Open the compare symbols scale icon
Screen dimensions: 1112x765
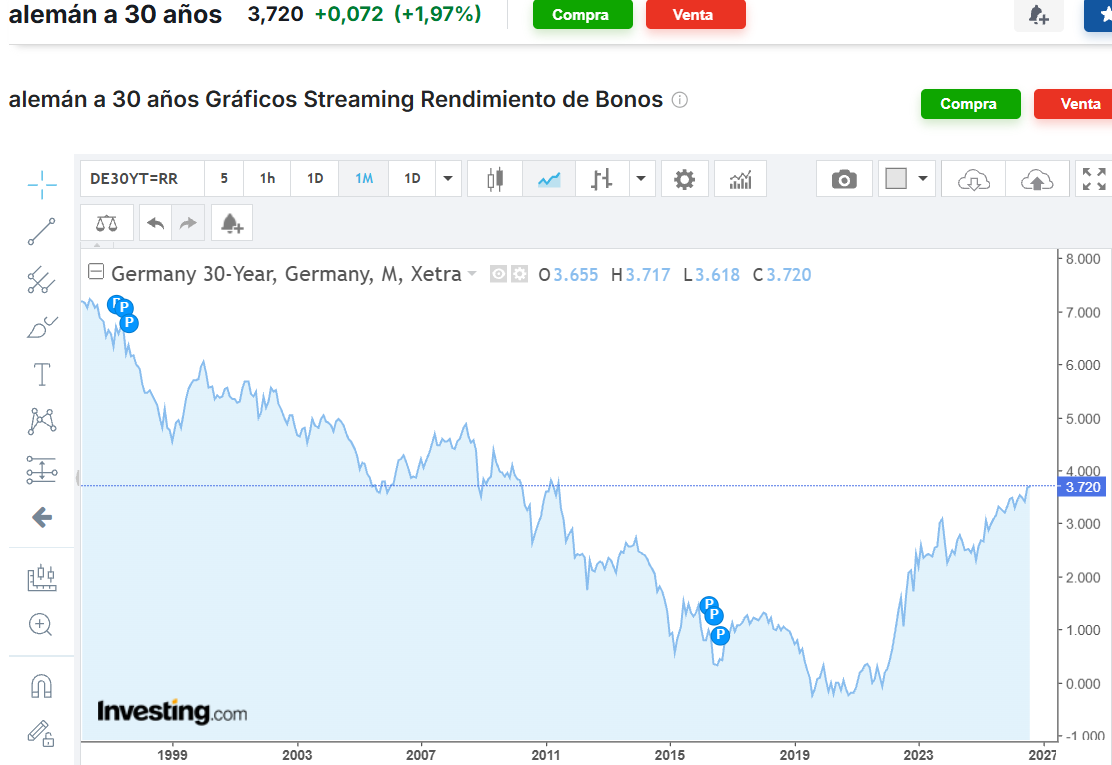pos(106,223)
